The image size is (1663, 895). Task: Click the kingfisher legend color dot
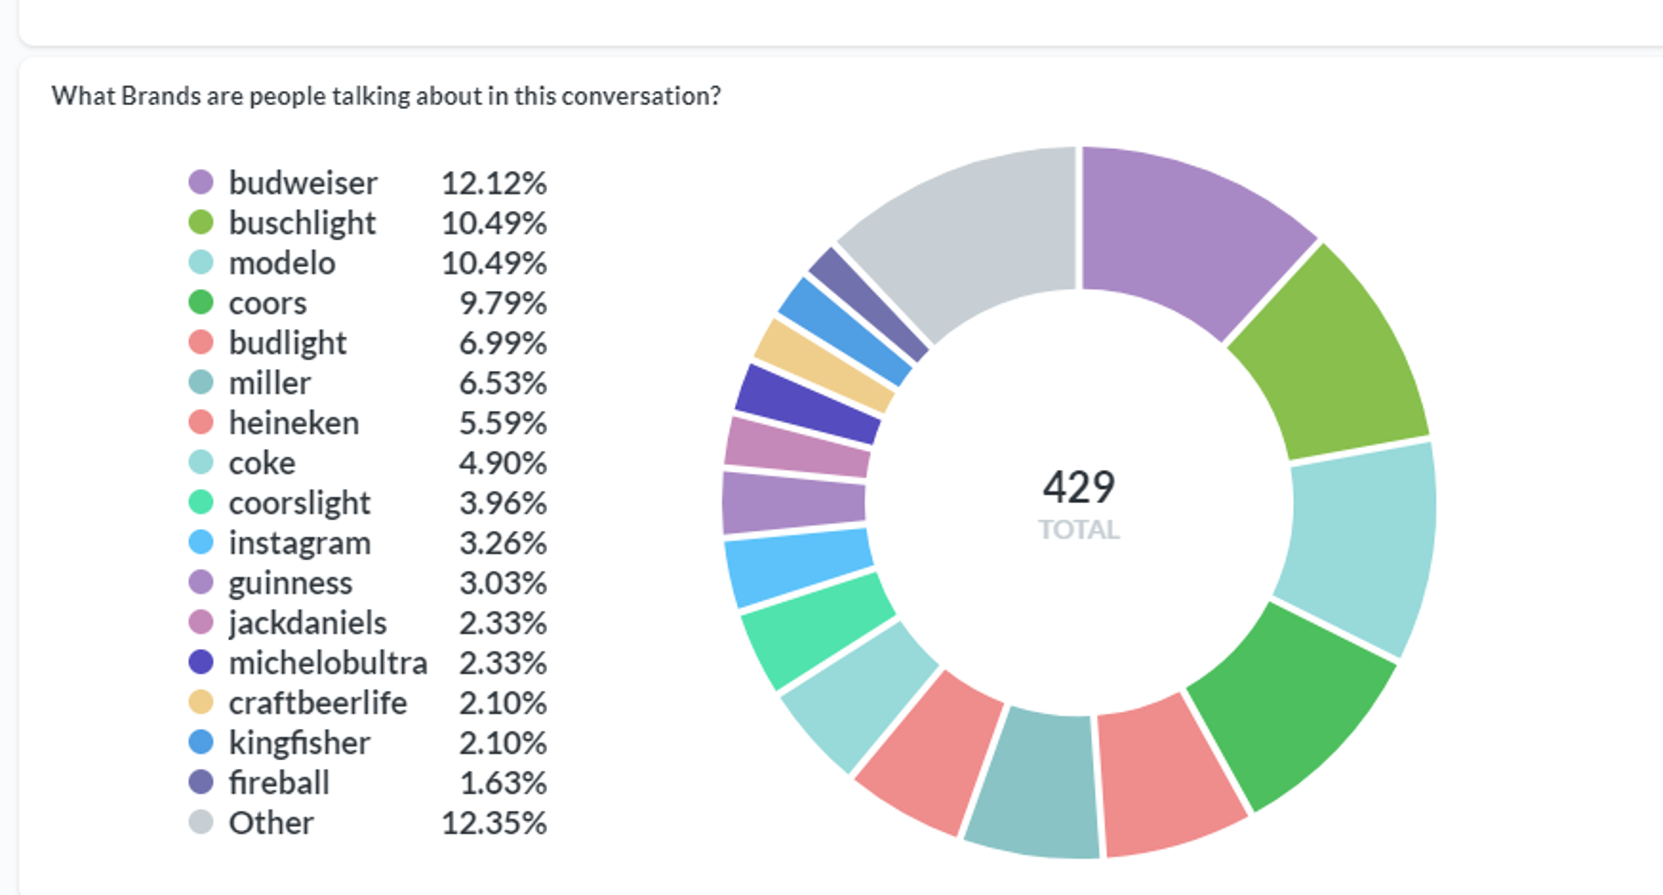201,742
